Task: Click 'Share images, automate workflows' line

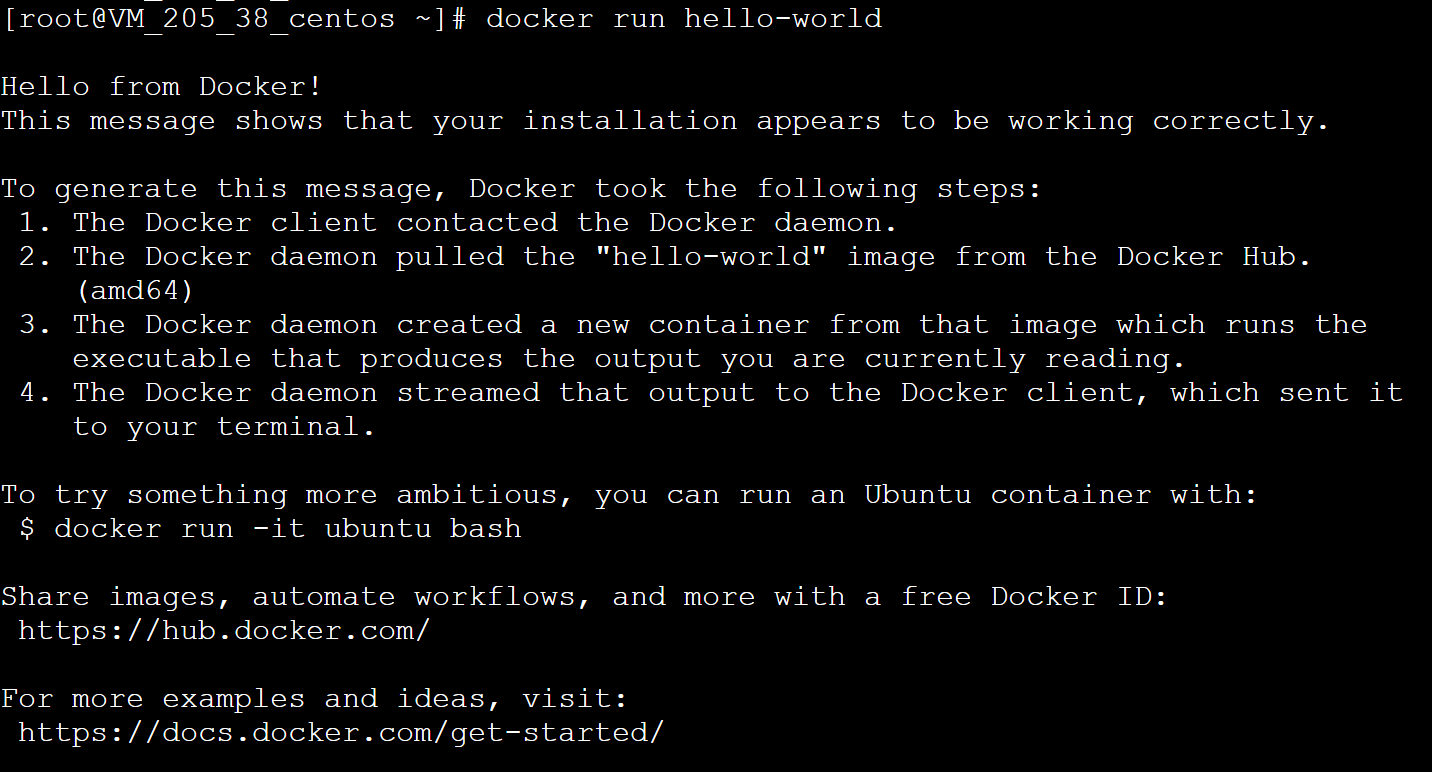Action: coord(584,597)
